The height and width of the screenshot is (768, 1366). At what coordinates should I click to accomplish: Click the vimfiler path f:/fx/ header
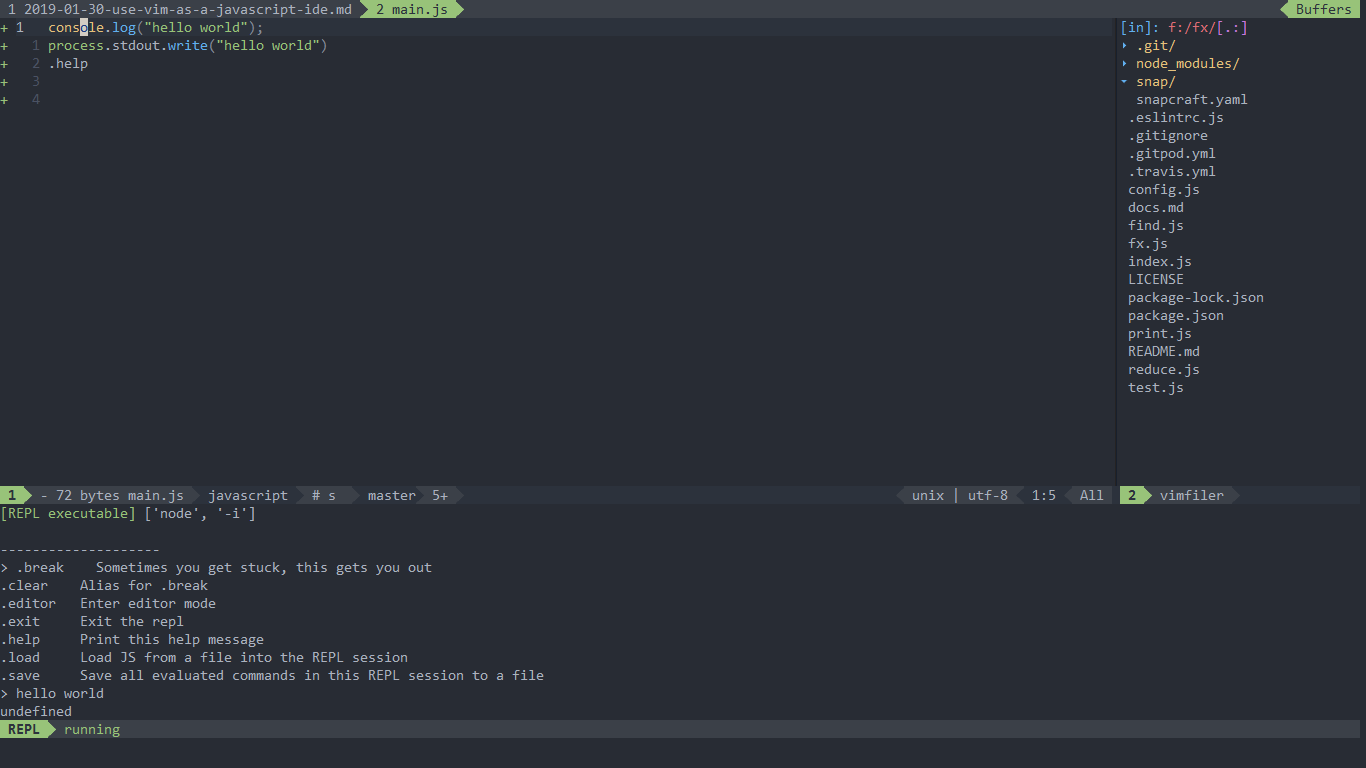(x=1192, y=27)
